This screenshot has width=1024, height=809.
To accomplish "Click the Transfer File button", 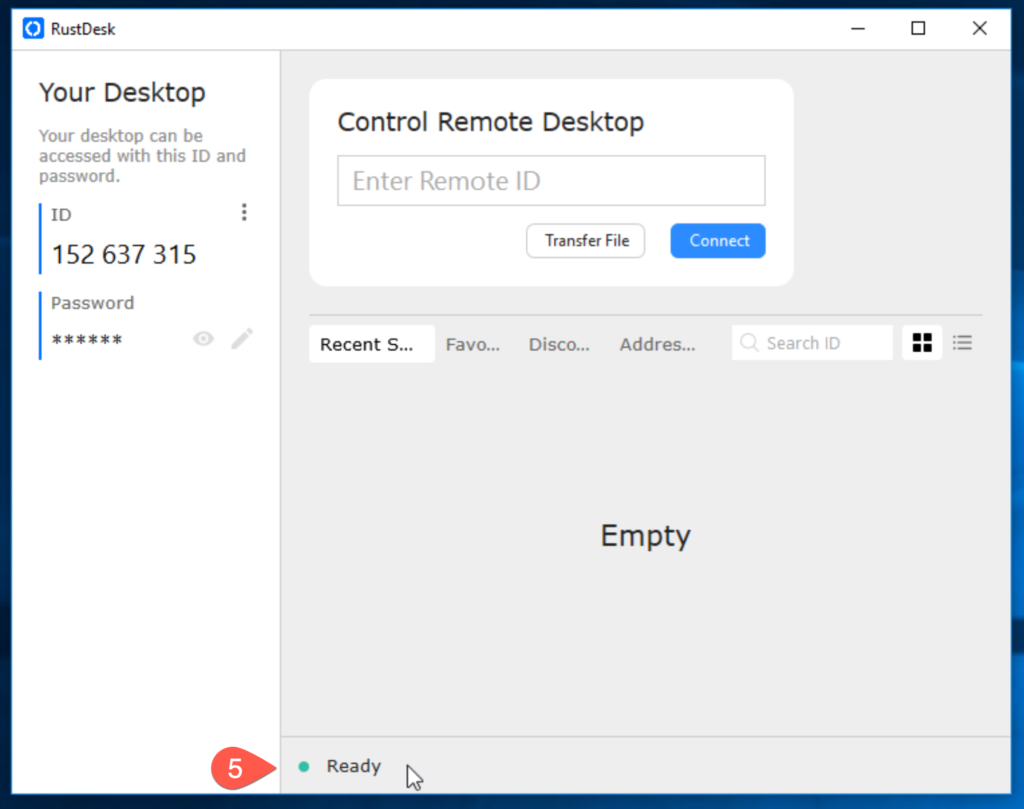I will point(586,241).
